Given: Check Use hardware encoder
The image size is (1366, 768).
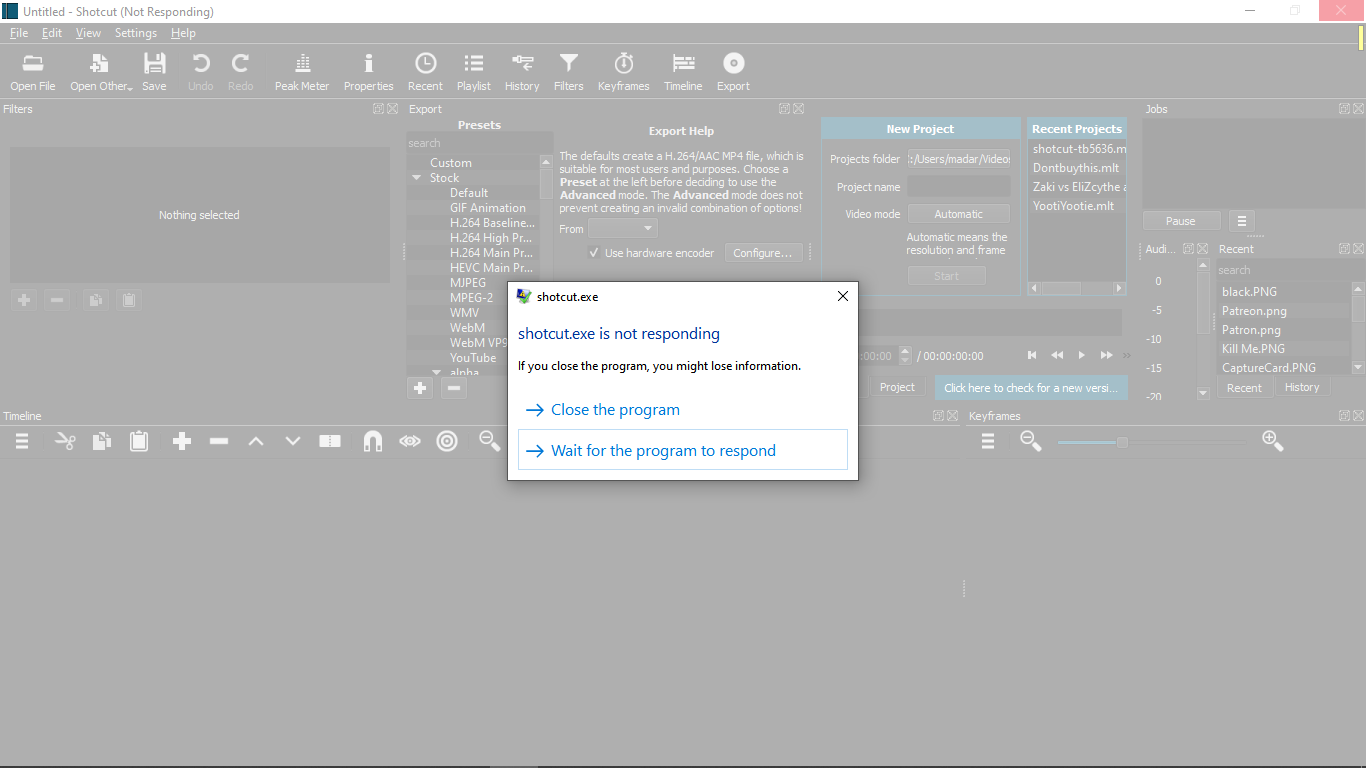Looking at the screenshot, I should (x=594, y=252).
